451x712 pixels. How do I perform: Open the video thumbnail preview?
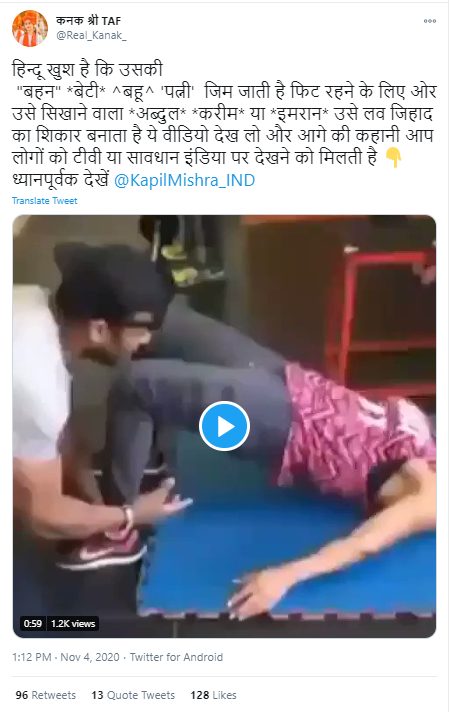tap(224, 426)
